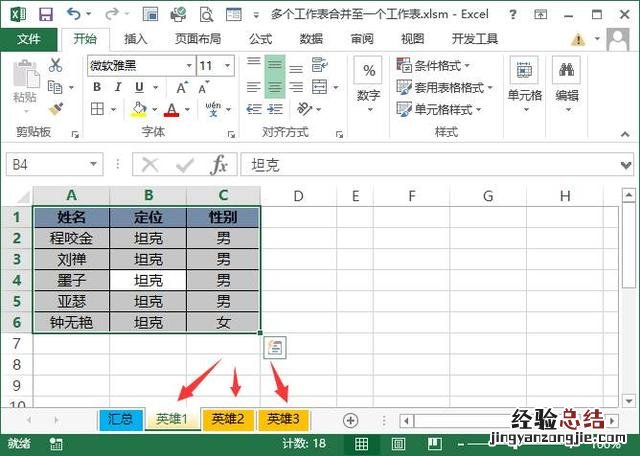Open the Insert Function fx button
The image size is (640, 456).
(218, 165)
